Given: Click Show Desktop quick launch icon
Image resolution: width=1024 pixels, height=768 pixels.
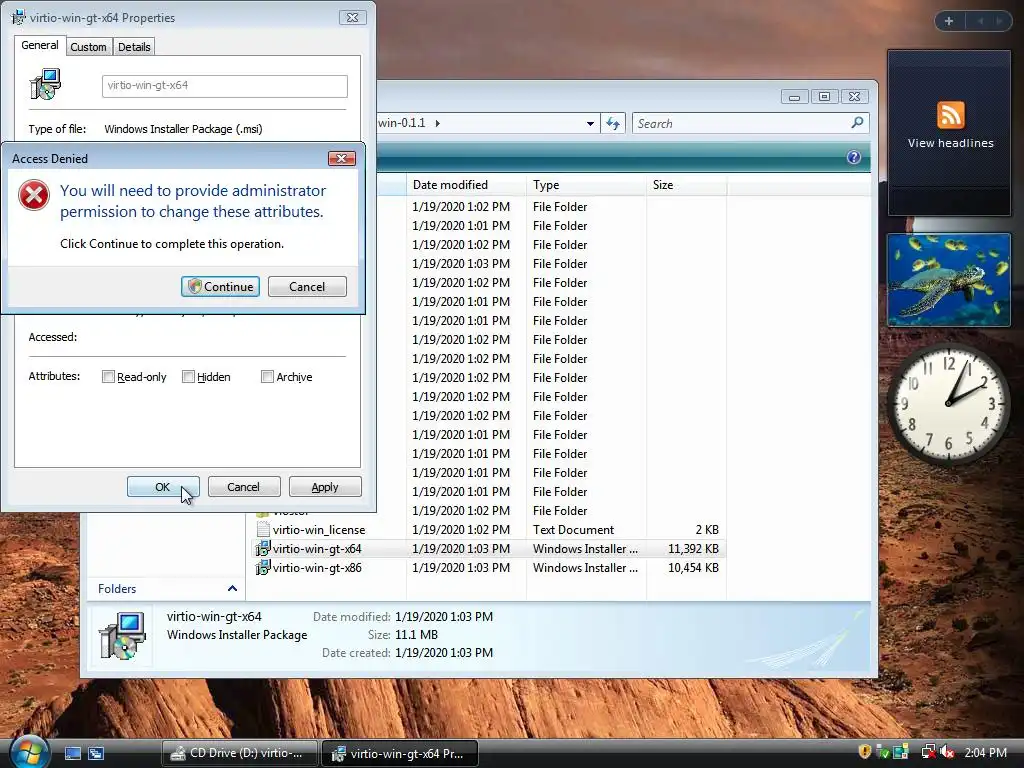Looking at the screenshot, I should [x=73, y=754].
